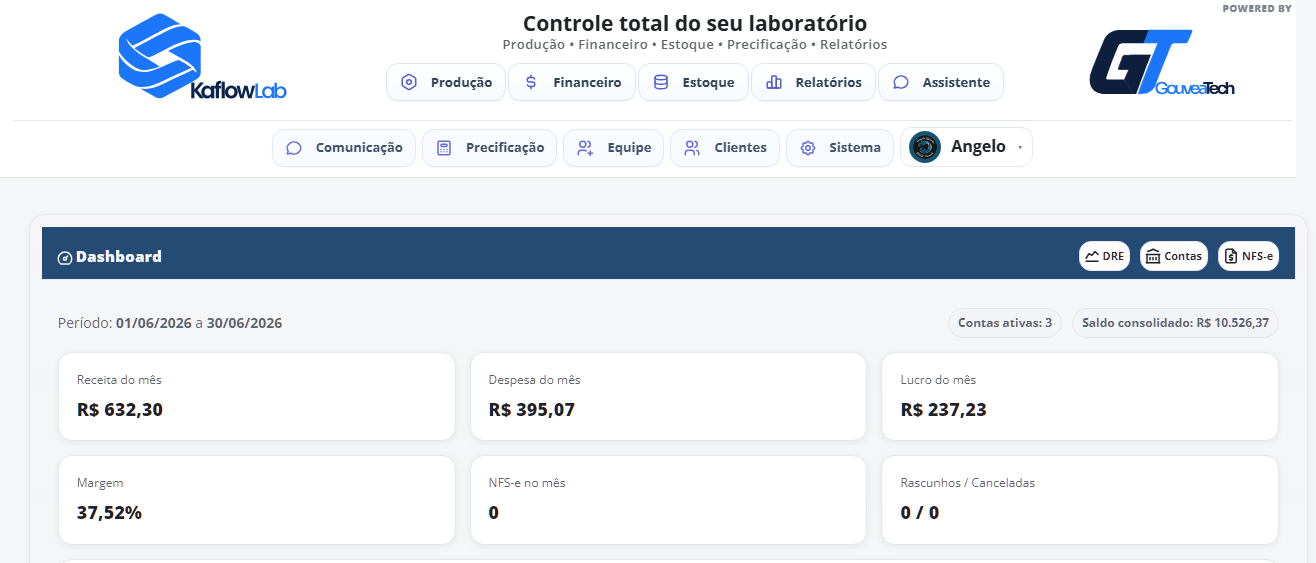
Task: Click the bar chart icon in Relatórios
Action: point(774,82)
